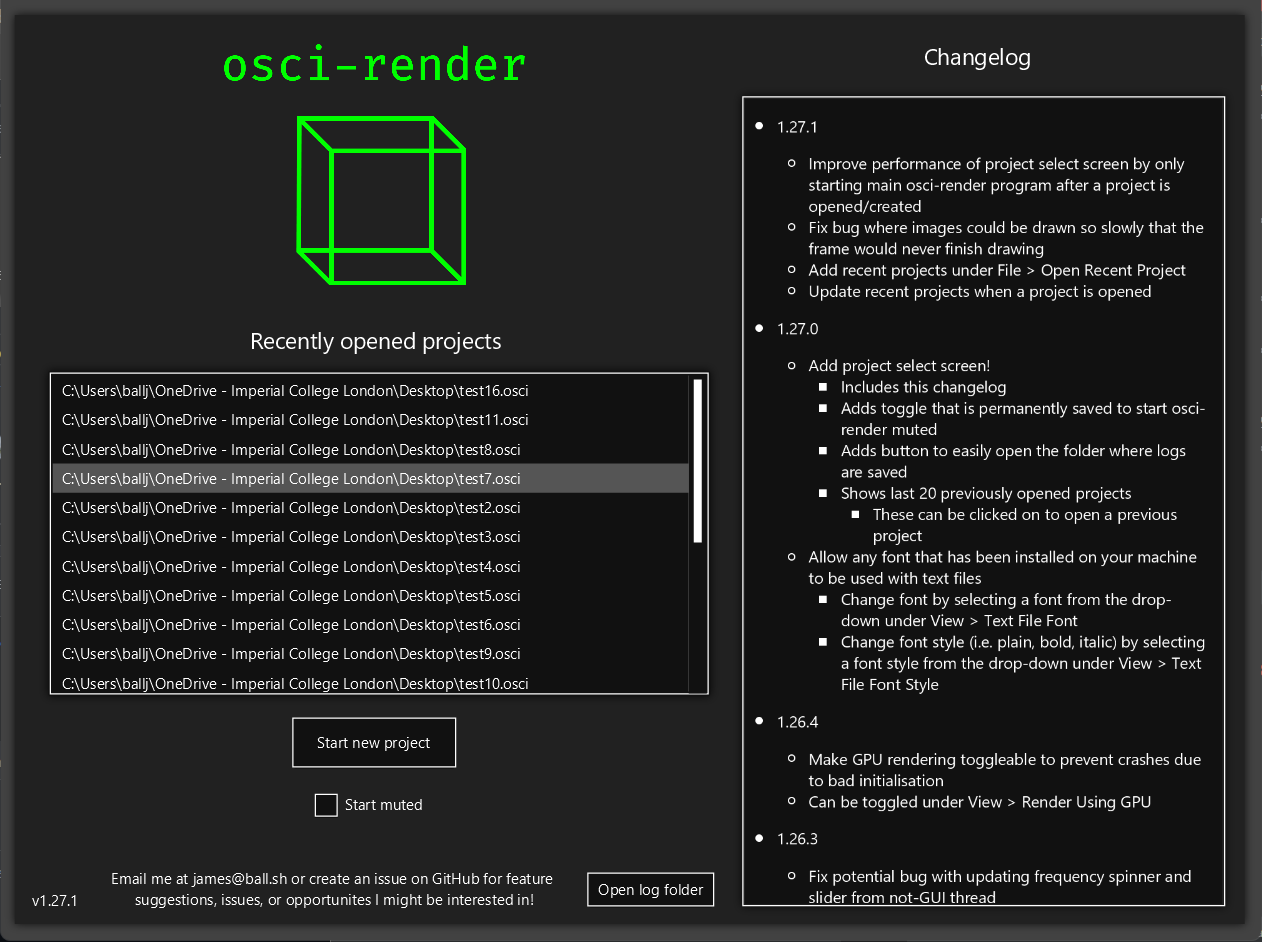1262x942 pixels.
Task: Choose test4.osci from recent projects
Action: coord(291,567)
